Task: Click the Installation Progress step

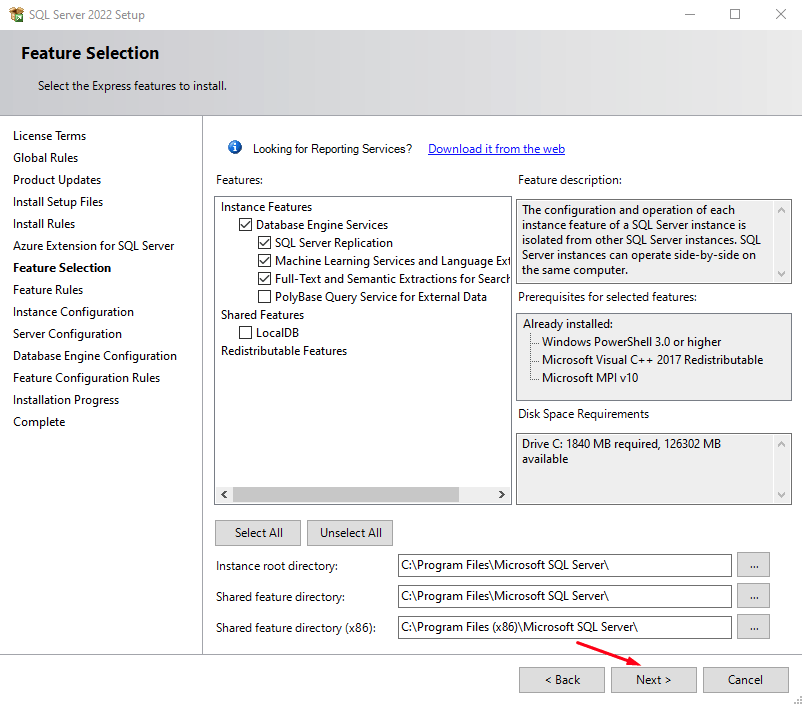Action: (66, 400)
